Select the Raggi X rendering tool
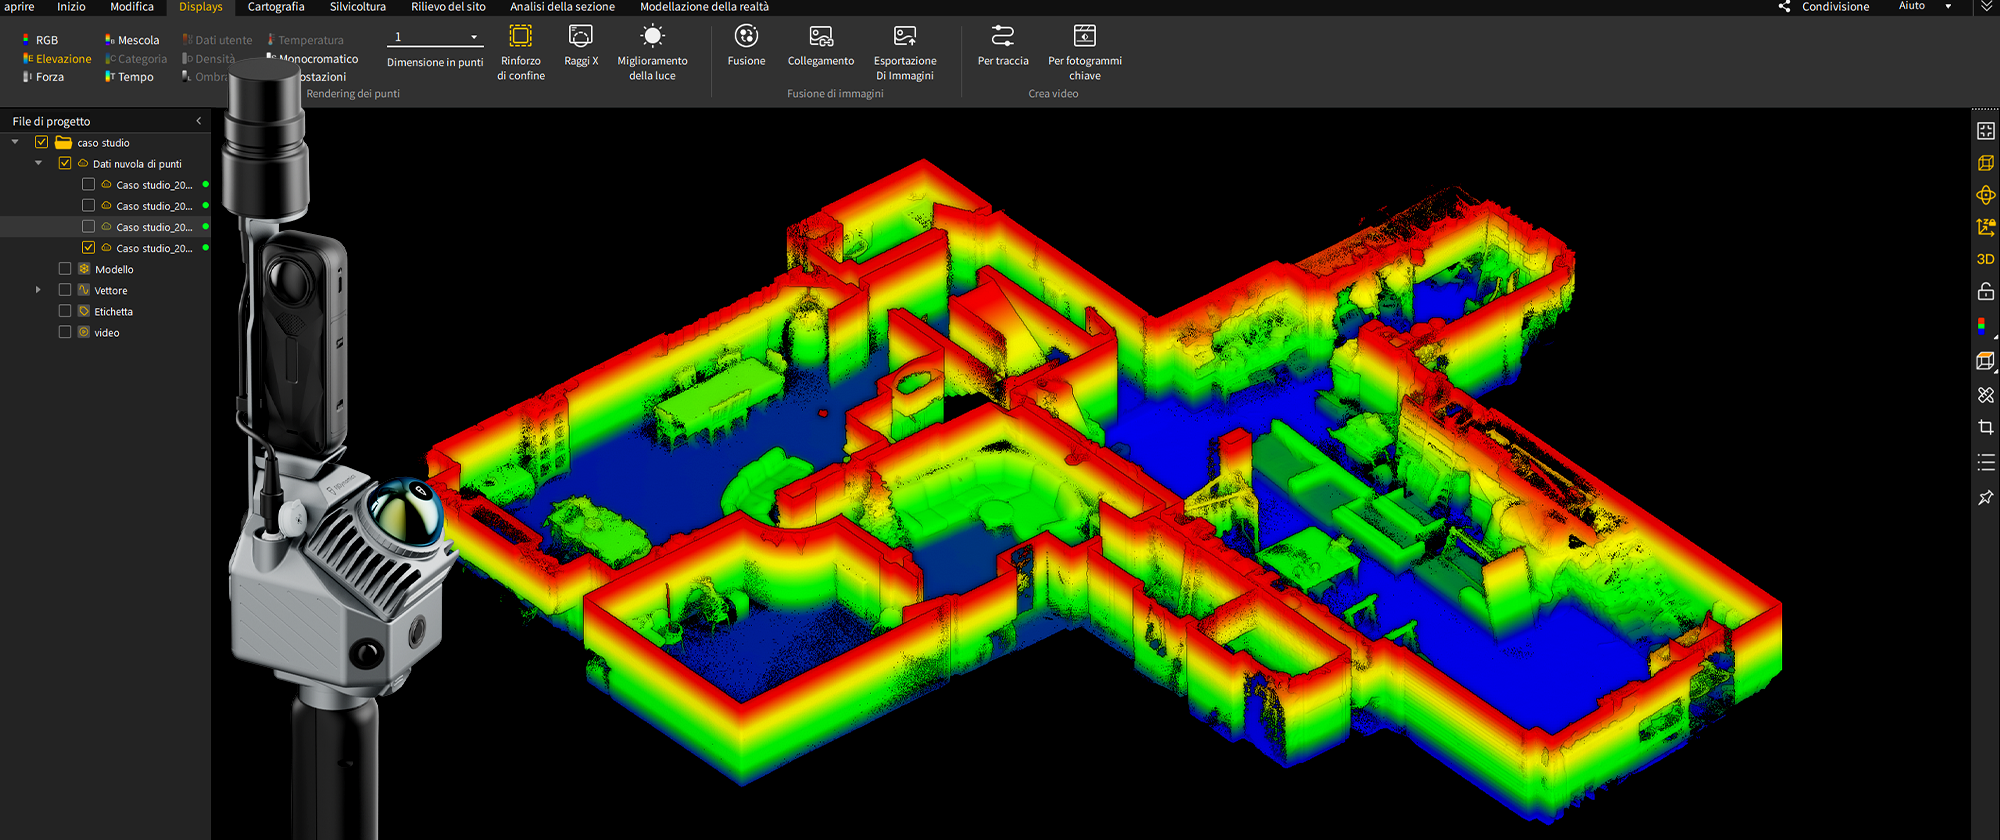 pyautogui.click(x=581, y=46)
